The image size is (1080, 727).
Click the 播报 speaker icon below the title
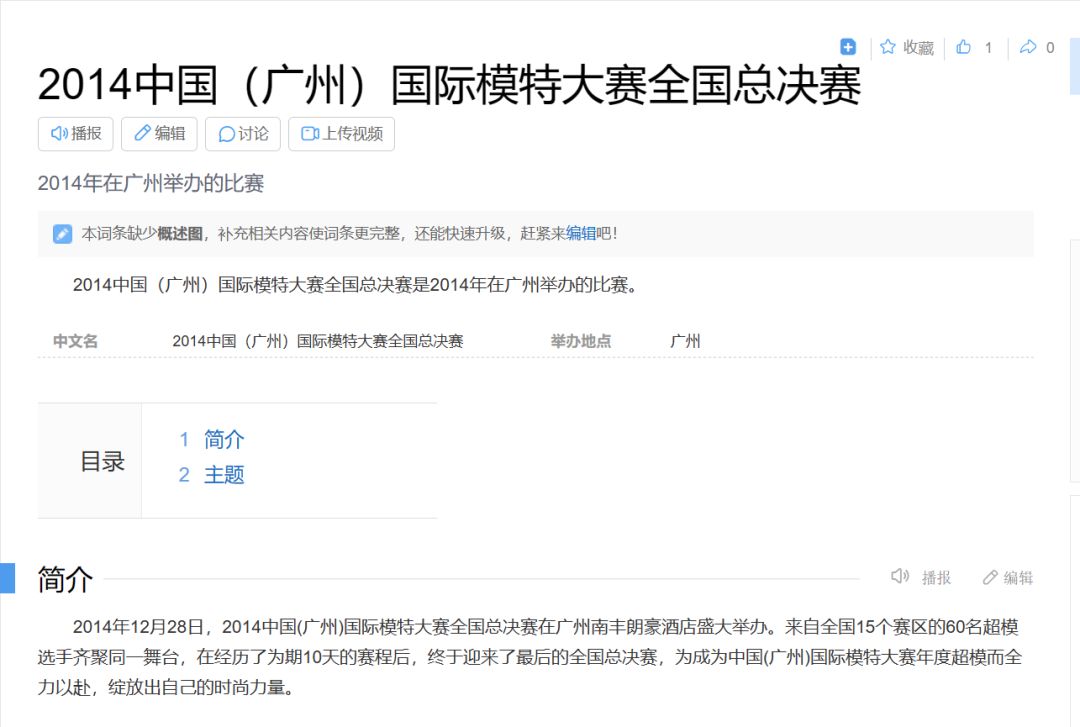57,134
